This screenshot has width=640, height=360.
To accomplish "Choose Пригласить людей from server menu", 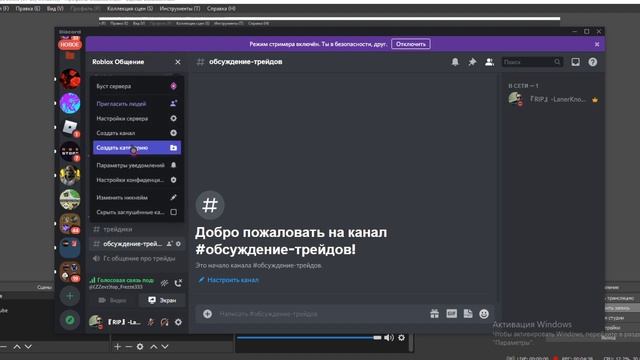I will [137, 104].
